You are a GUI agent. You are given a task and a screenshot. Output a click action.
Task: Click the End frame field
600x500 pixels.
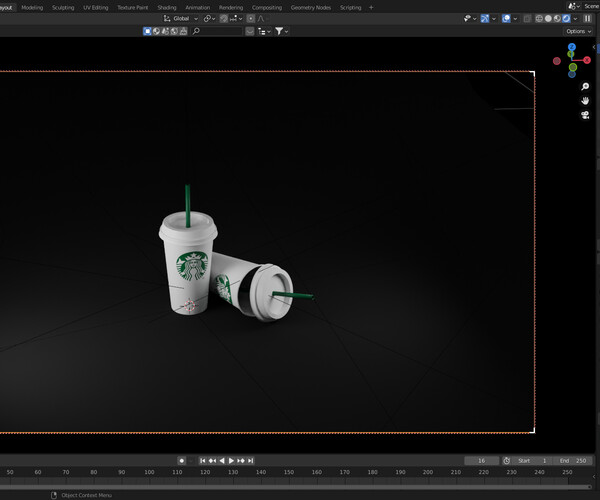point(572,461)
